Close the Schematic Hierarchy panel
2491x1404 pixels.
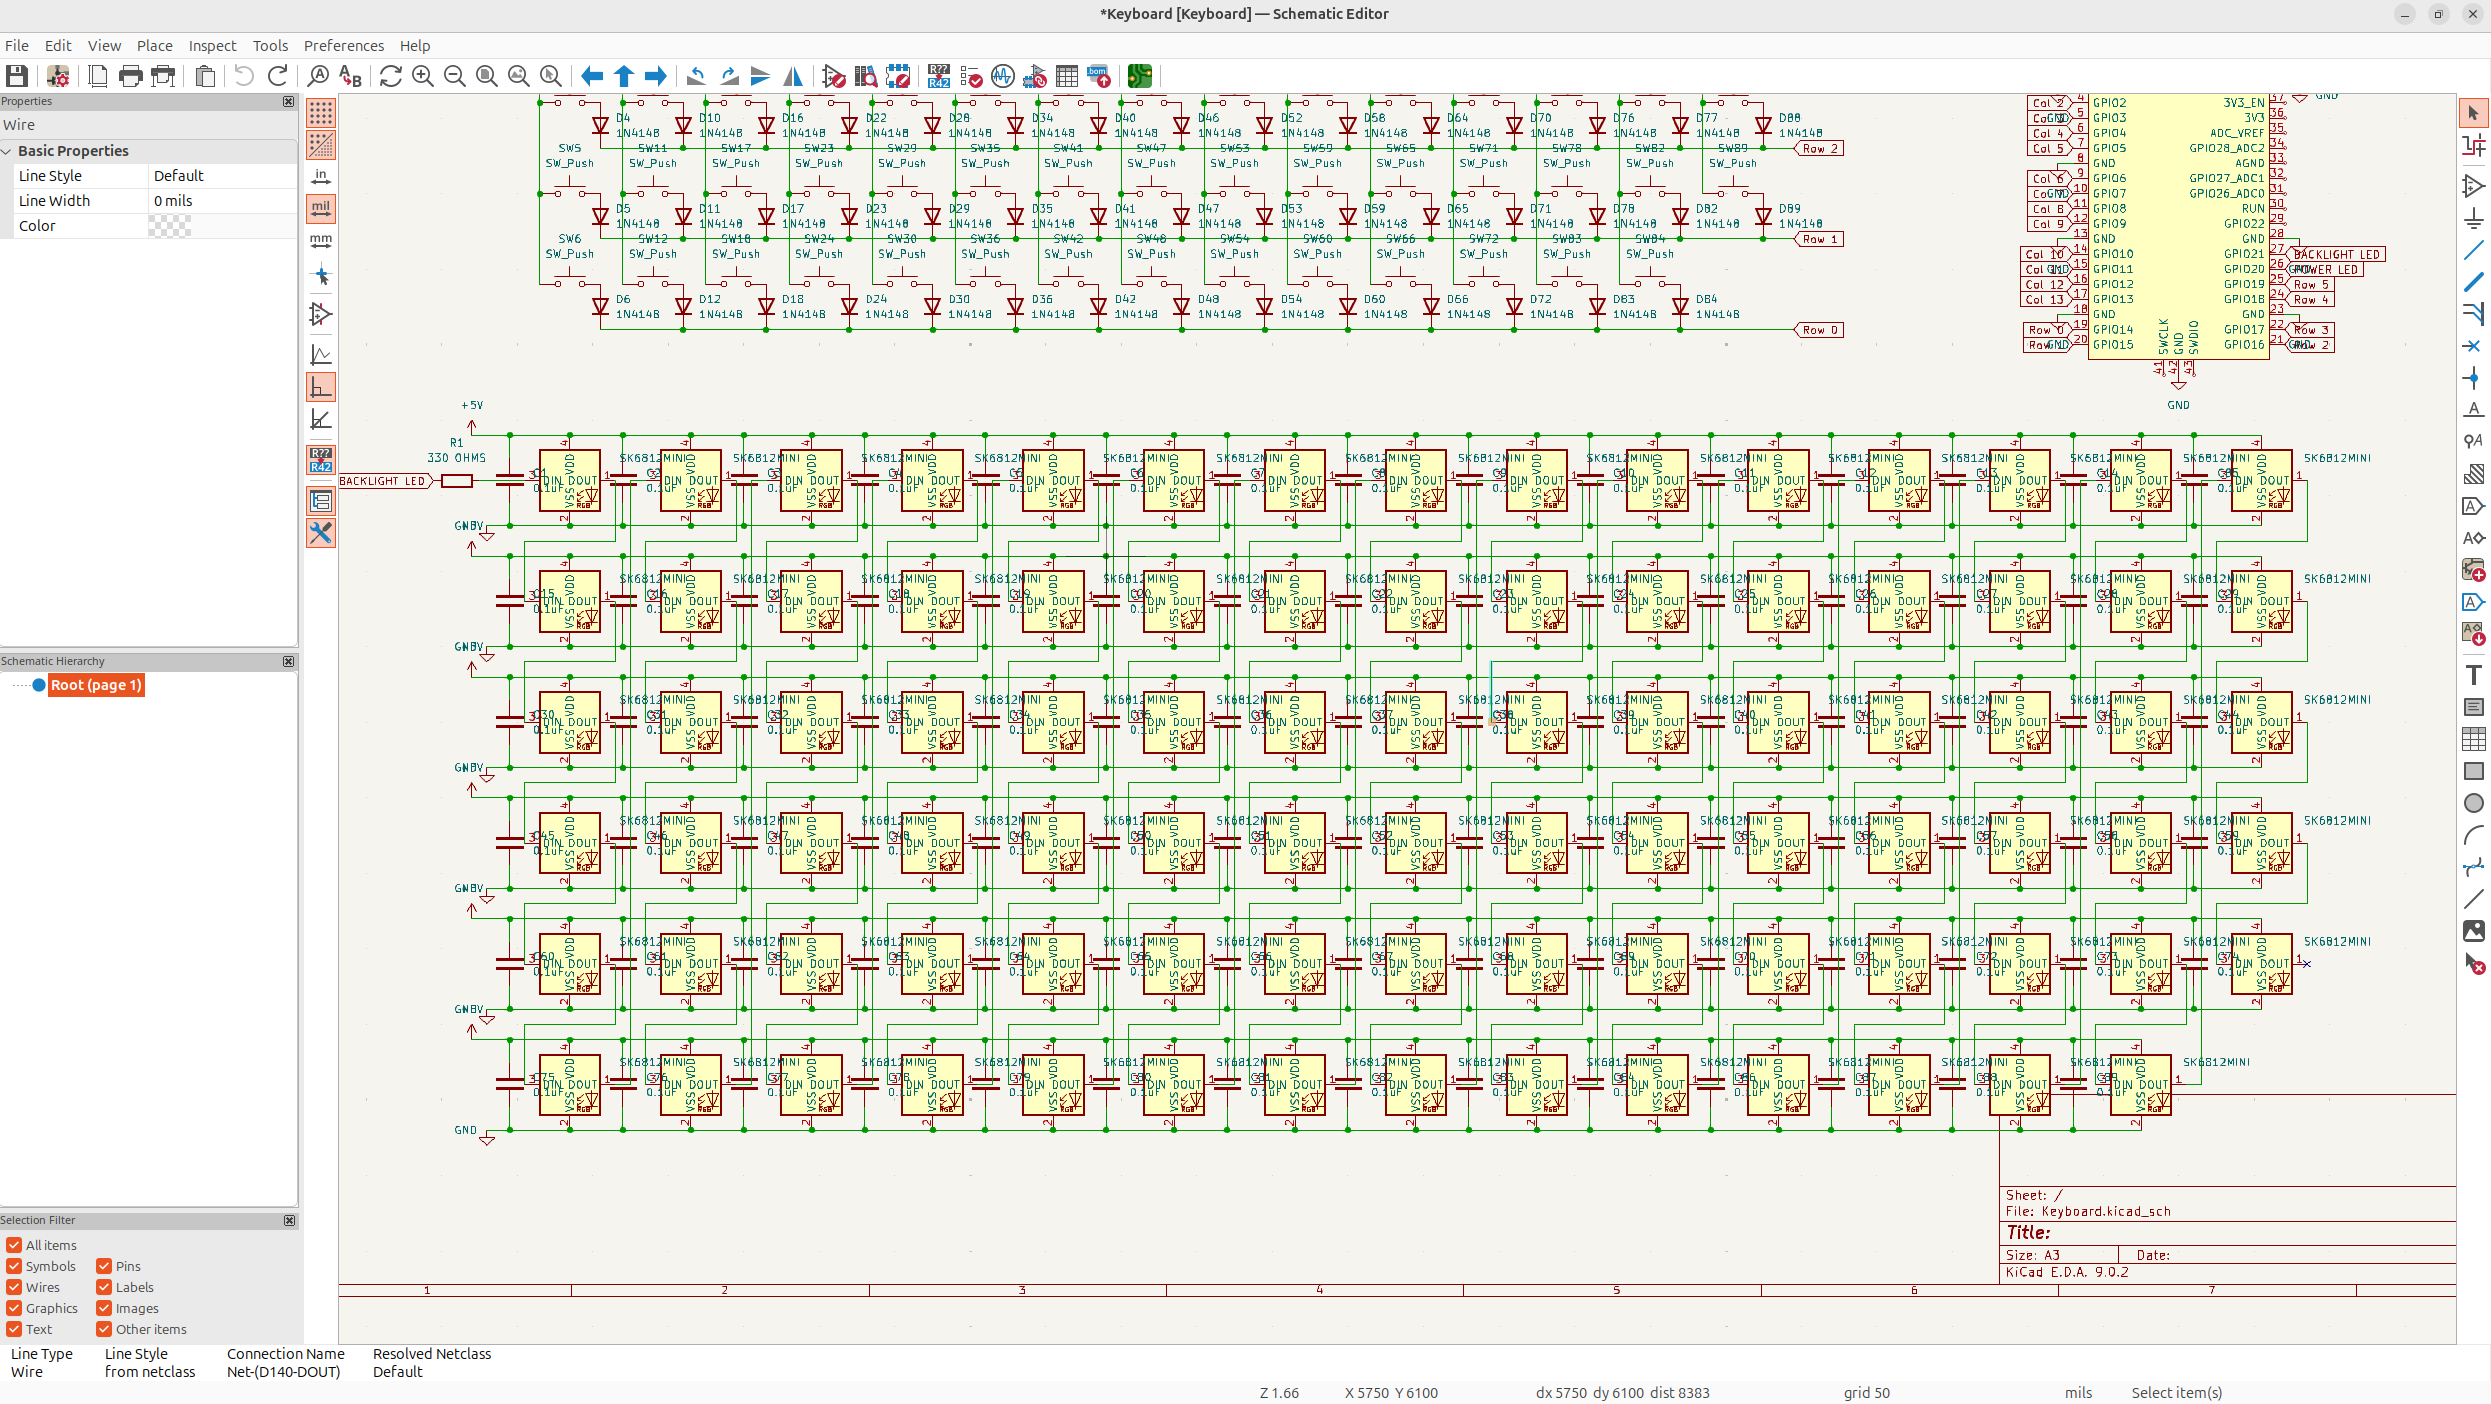point(289,661)
